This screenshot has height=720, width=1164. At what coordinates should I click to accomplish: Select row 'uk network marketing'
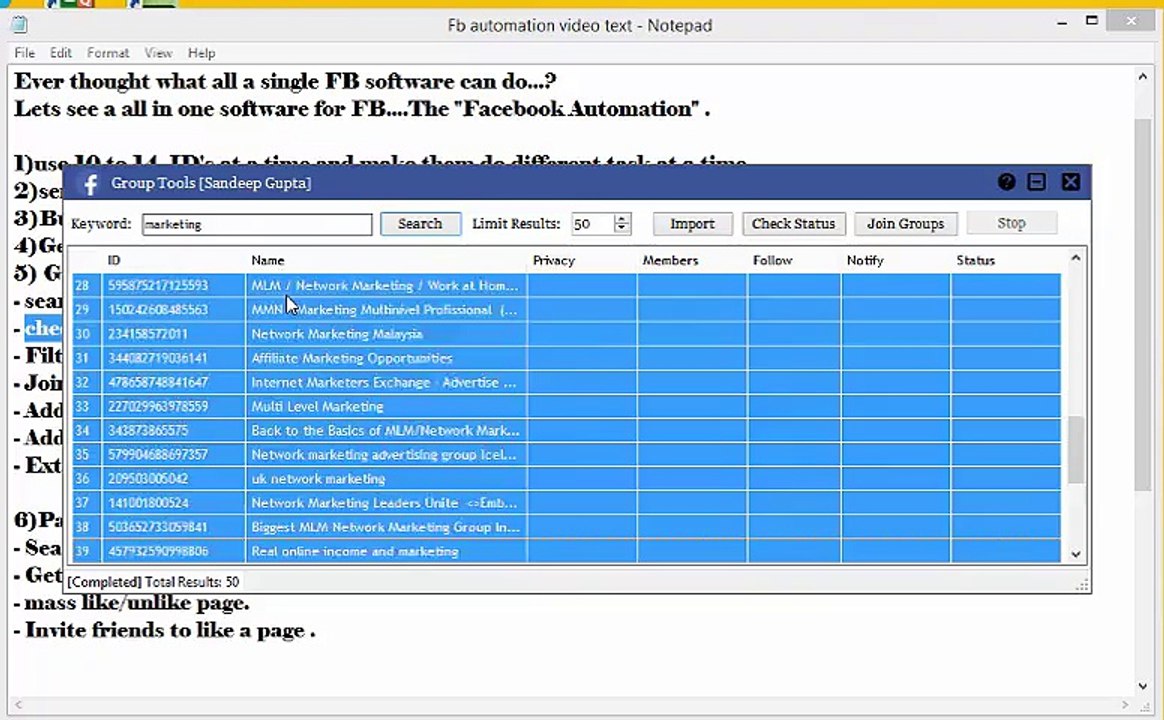point(566,479)
